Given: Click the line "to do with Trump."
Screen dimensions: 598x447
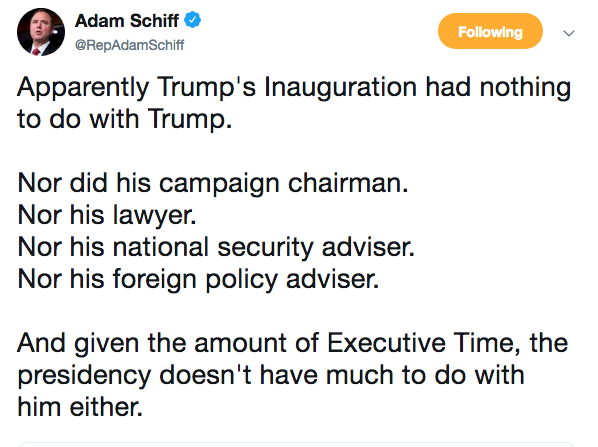Looking at the screenshot, I should 125,119.
